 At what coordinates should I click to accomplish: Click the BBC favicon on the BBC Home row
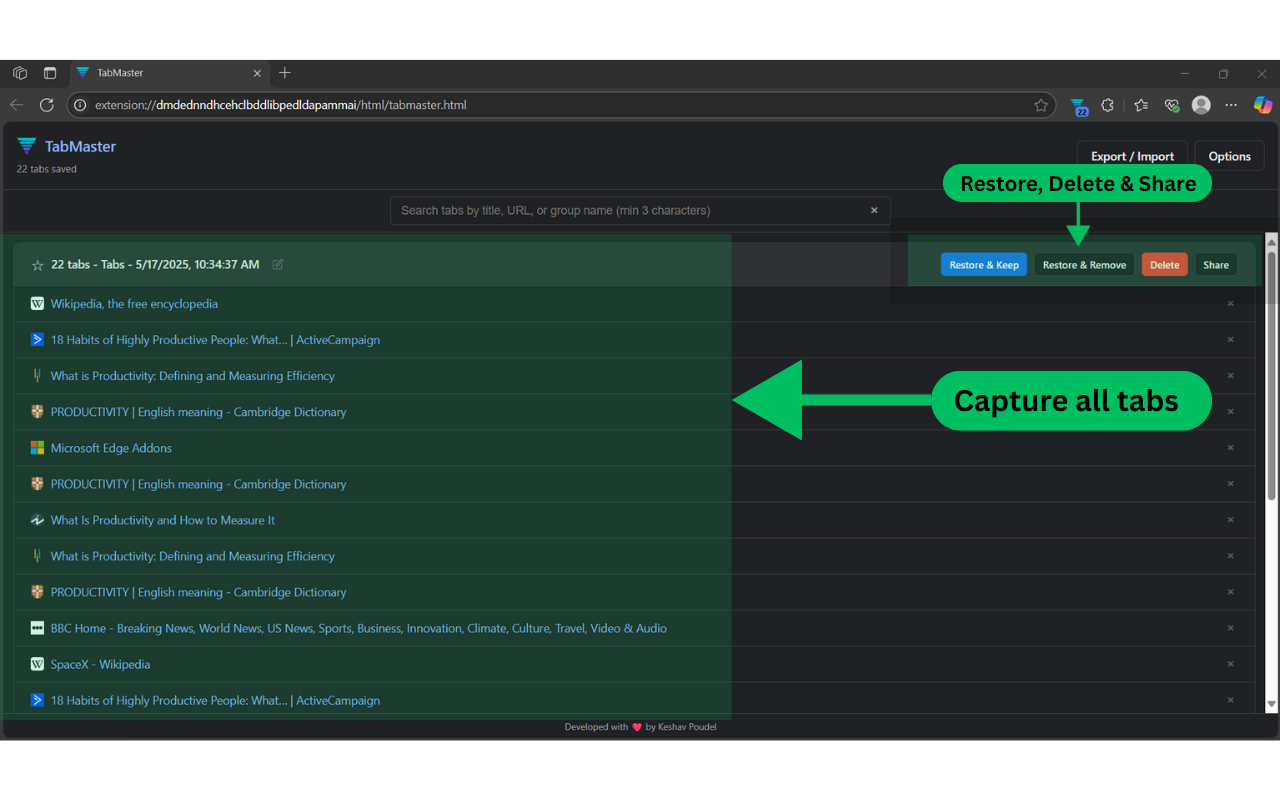tap(37, 628)
